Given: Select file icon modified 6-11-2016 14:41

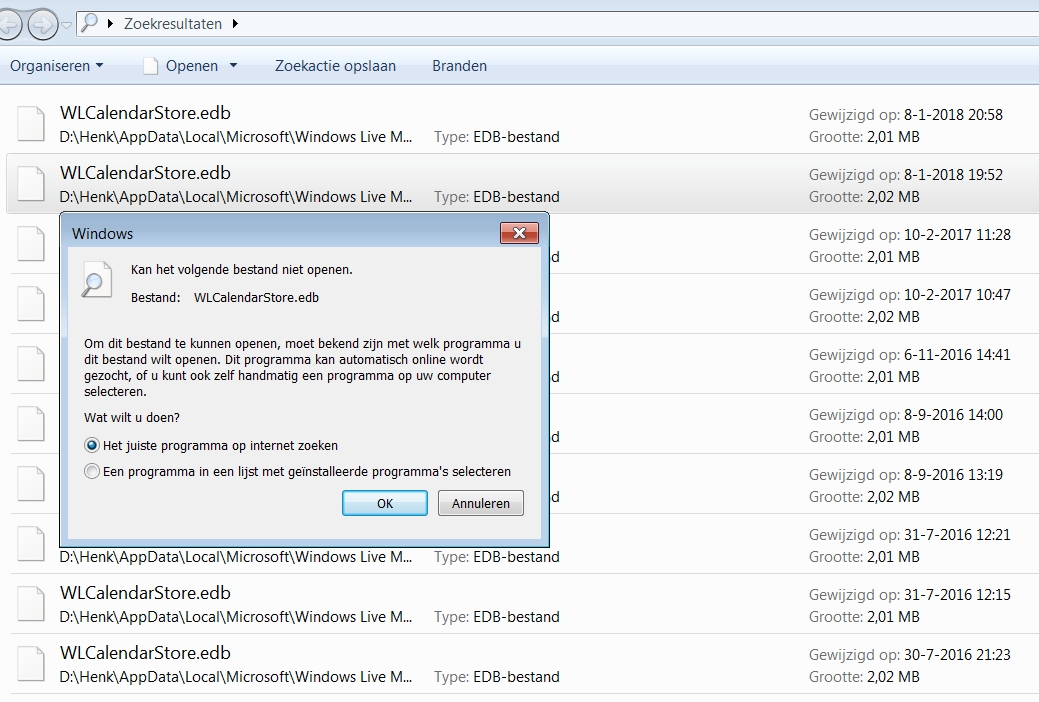Looking at the screenshot, I should click(x=30, y=363).
